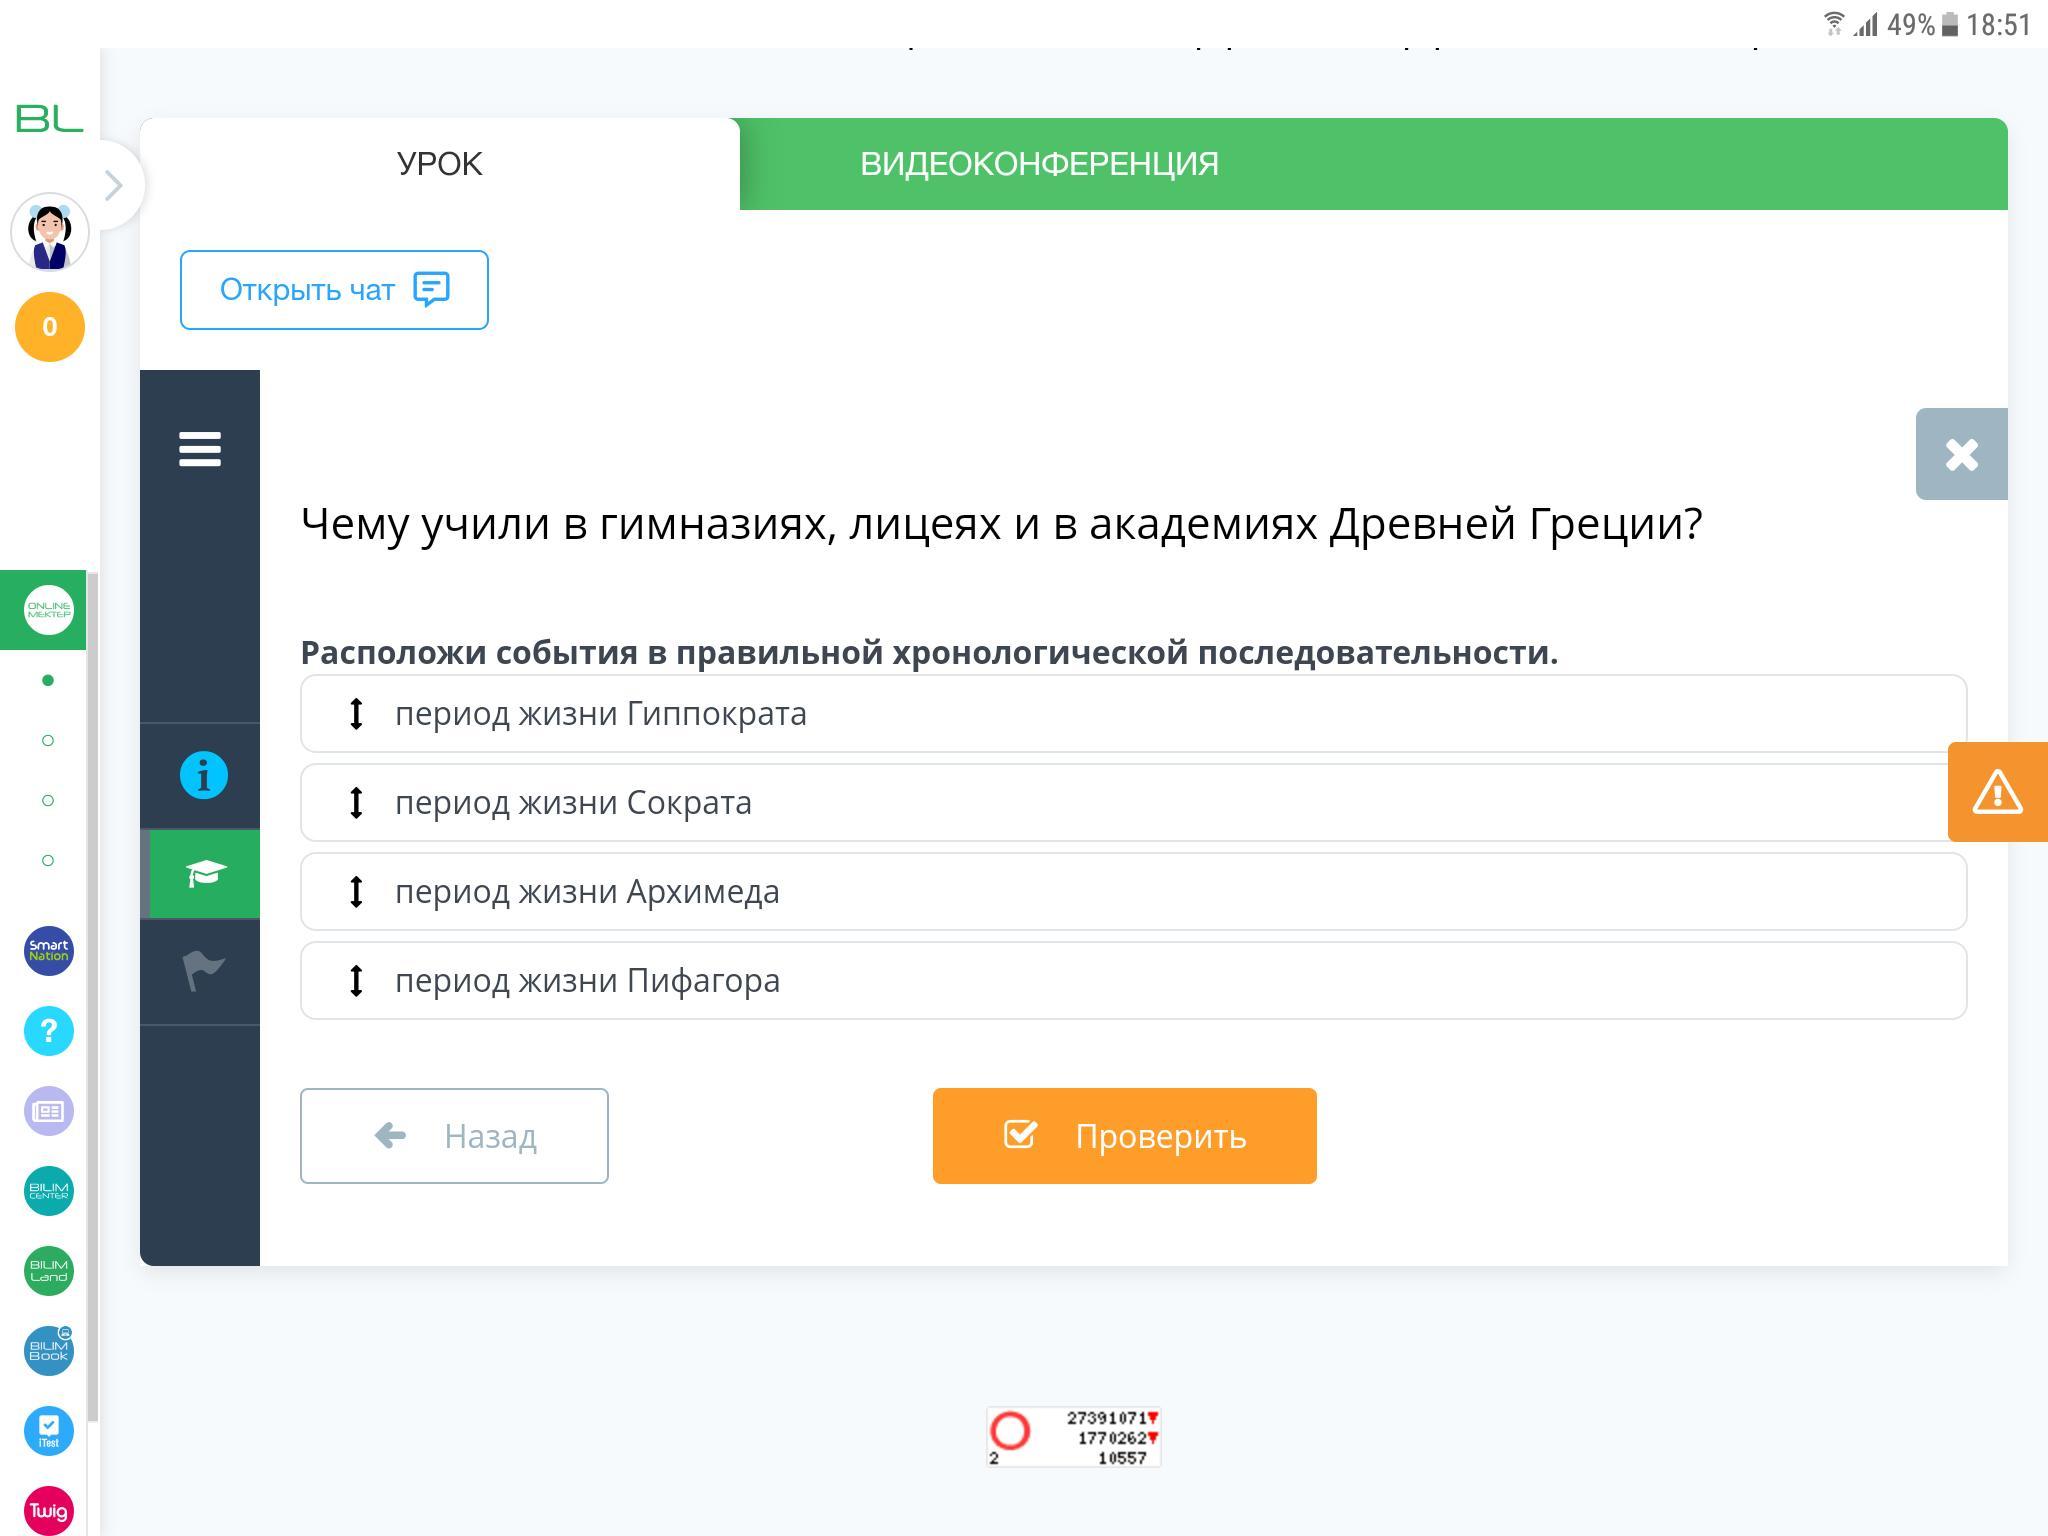Click the Открыть чат button
Viewport: 2048px width, 1536px height.
tap(334, 290)
